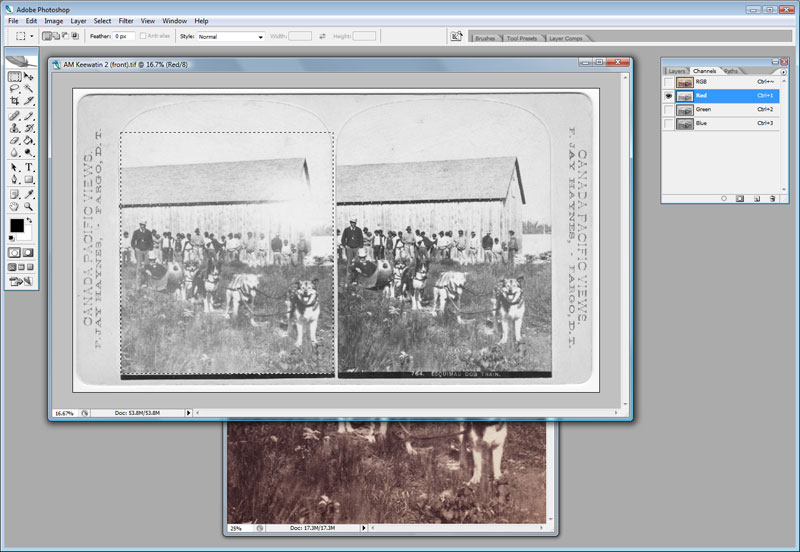The height and width of the screenshot is (552, 800).
Task: Click the create new channel icon
Action: click(757, 199)
